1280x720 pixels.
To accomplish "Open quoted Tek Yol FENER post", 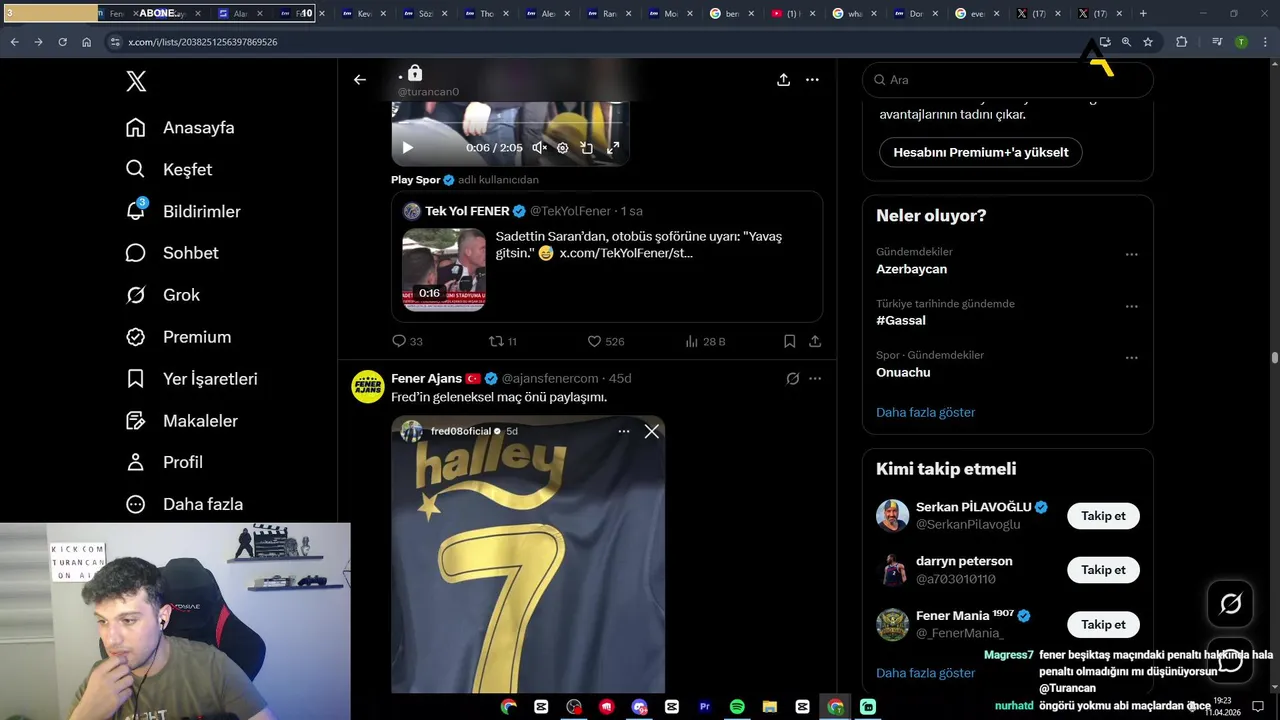I will point(607,257).
